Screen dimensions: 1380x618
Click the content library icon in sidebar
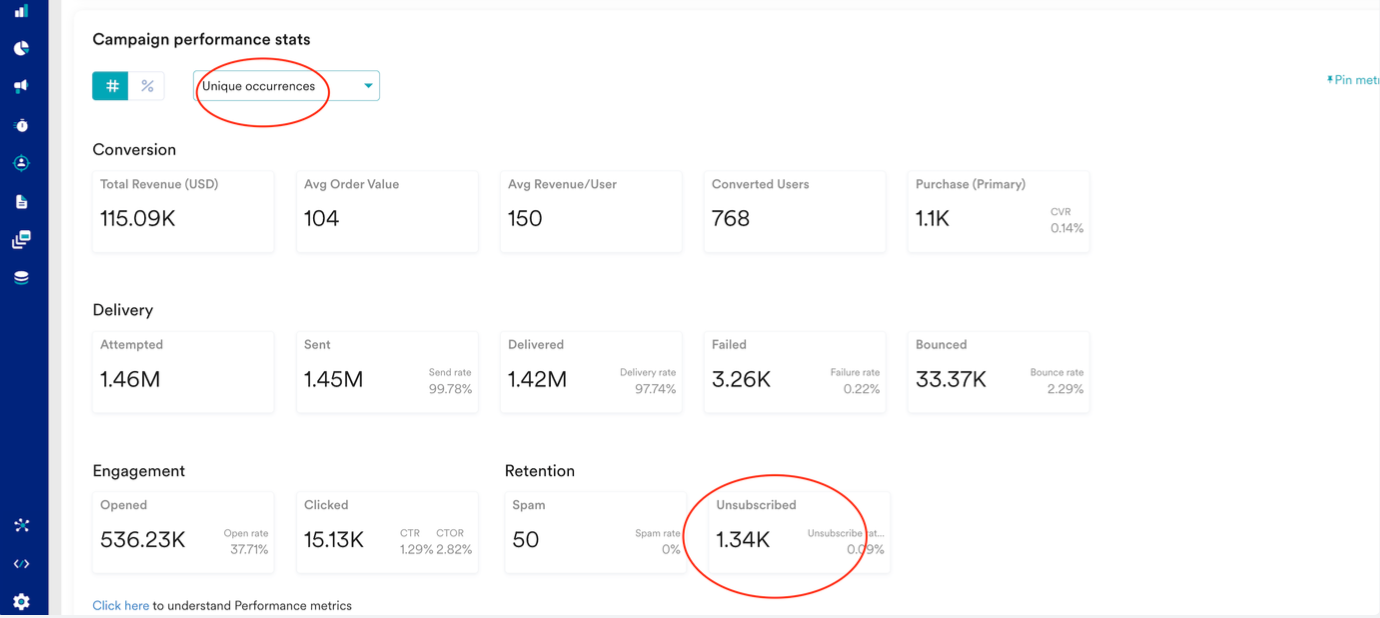click(21, 240)
